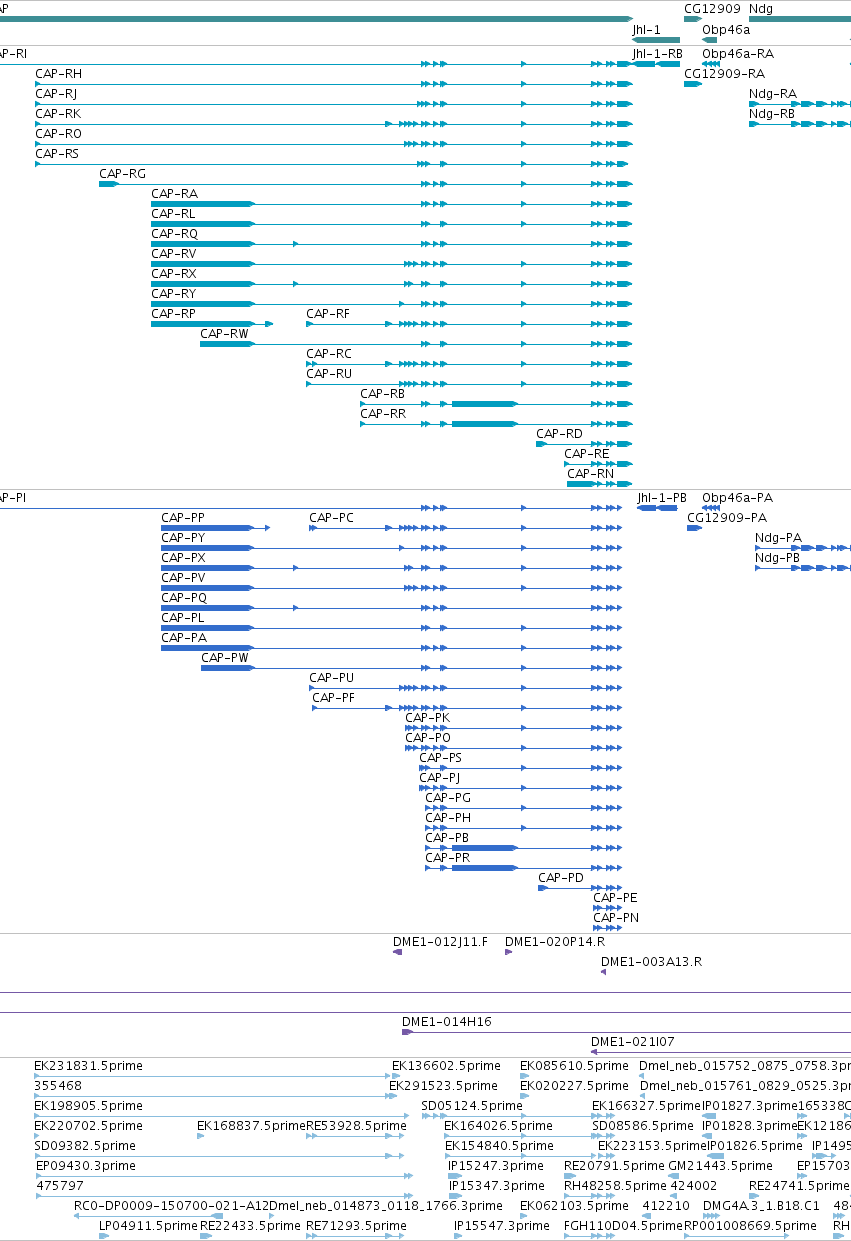Select the CAP-RJ transcript label
The height and width of the screenshot is (1241, 851).
point(56,94)
